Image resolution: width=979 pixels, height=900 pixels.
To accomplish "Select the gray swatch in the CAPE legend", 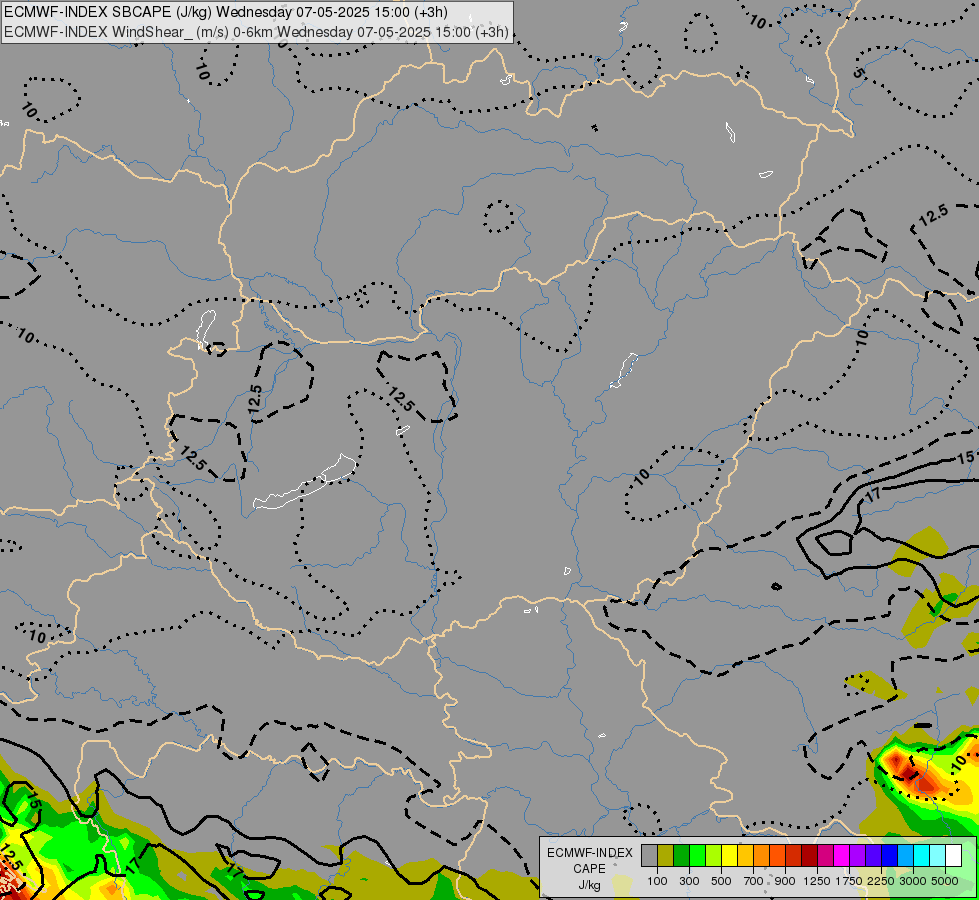I will click(649, 855).
